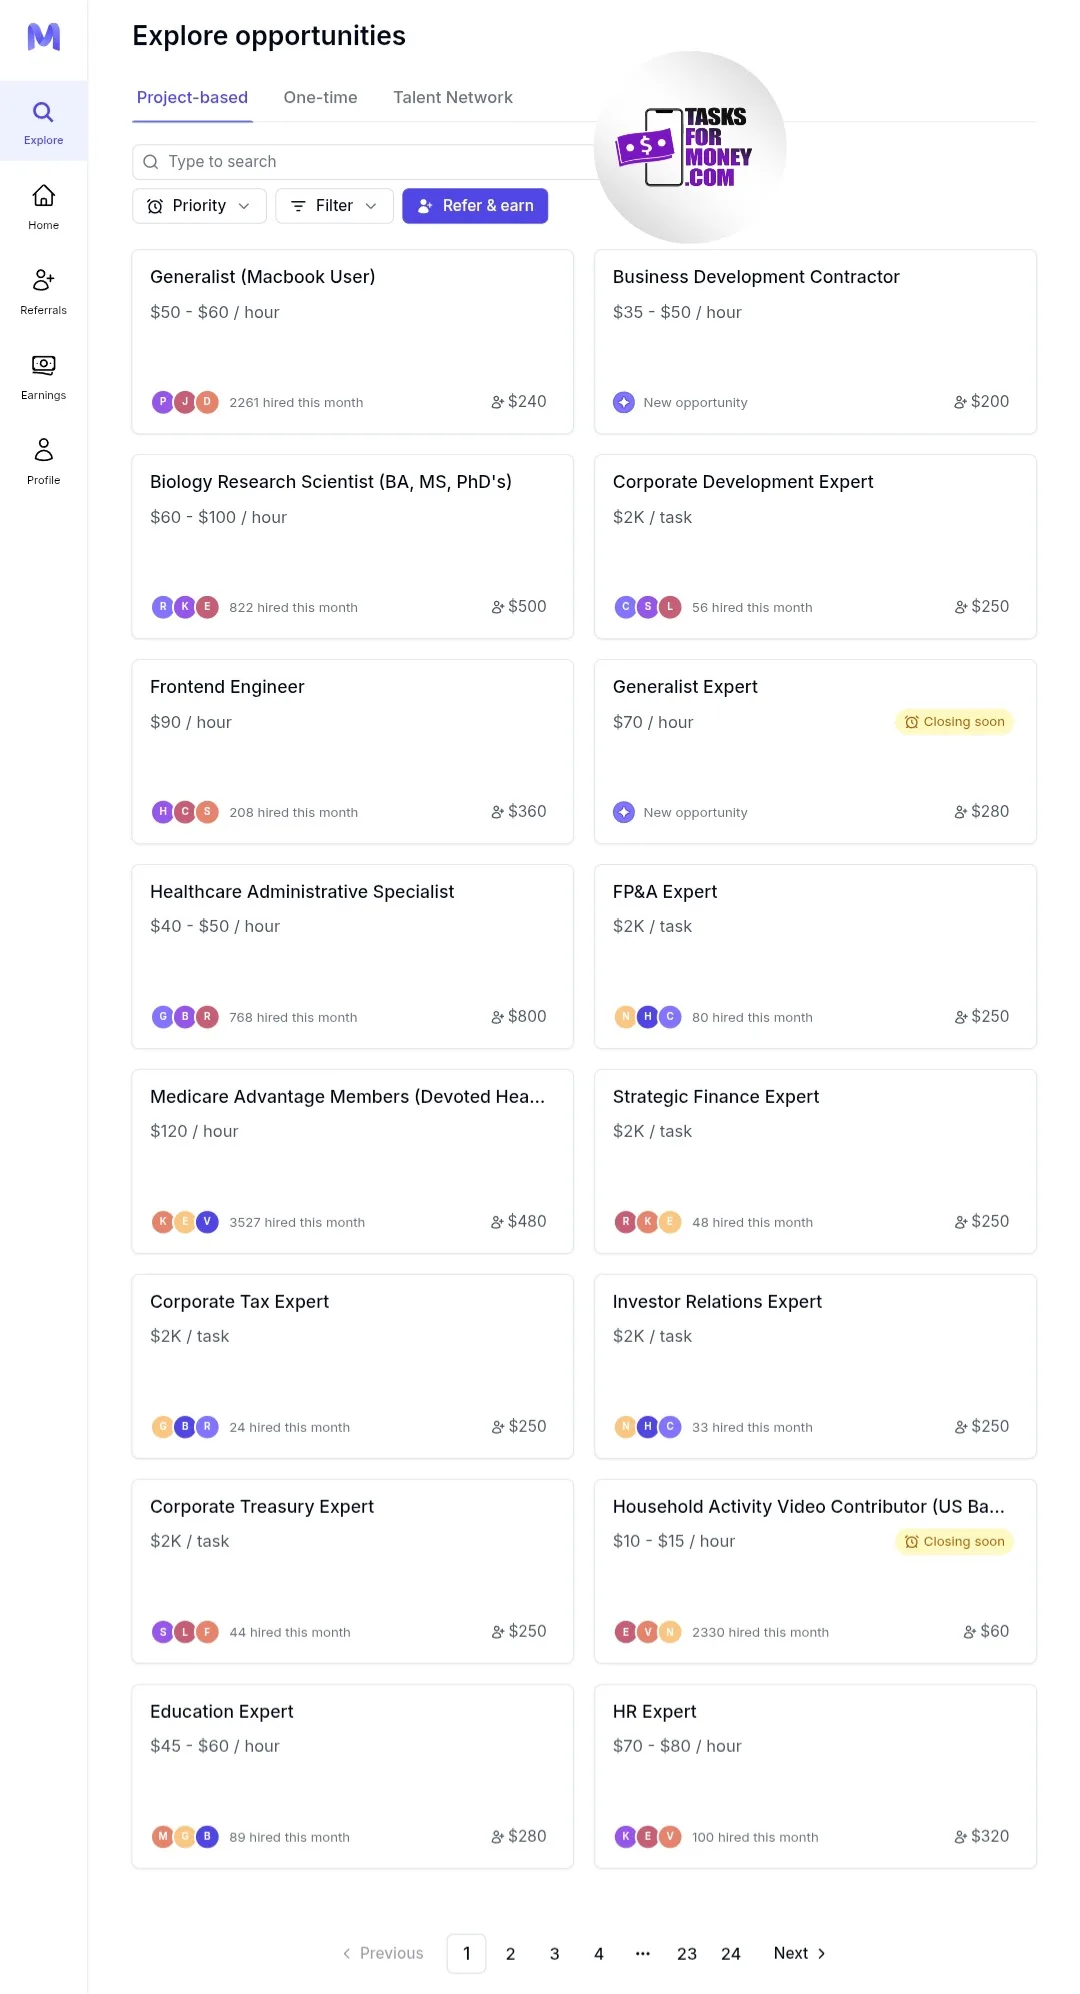Jump to page 24
This screenshot has height=1994, width=1080.
[731, 1953]
